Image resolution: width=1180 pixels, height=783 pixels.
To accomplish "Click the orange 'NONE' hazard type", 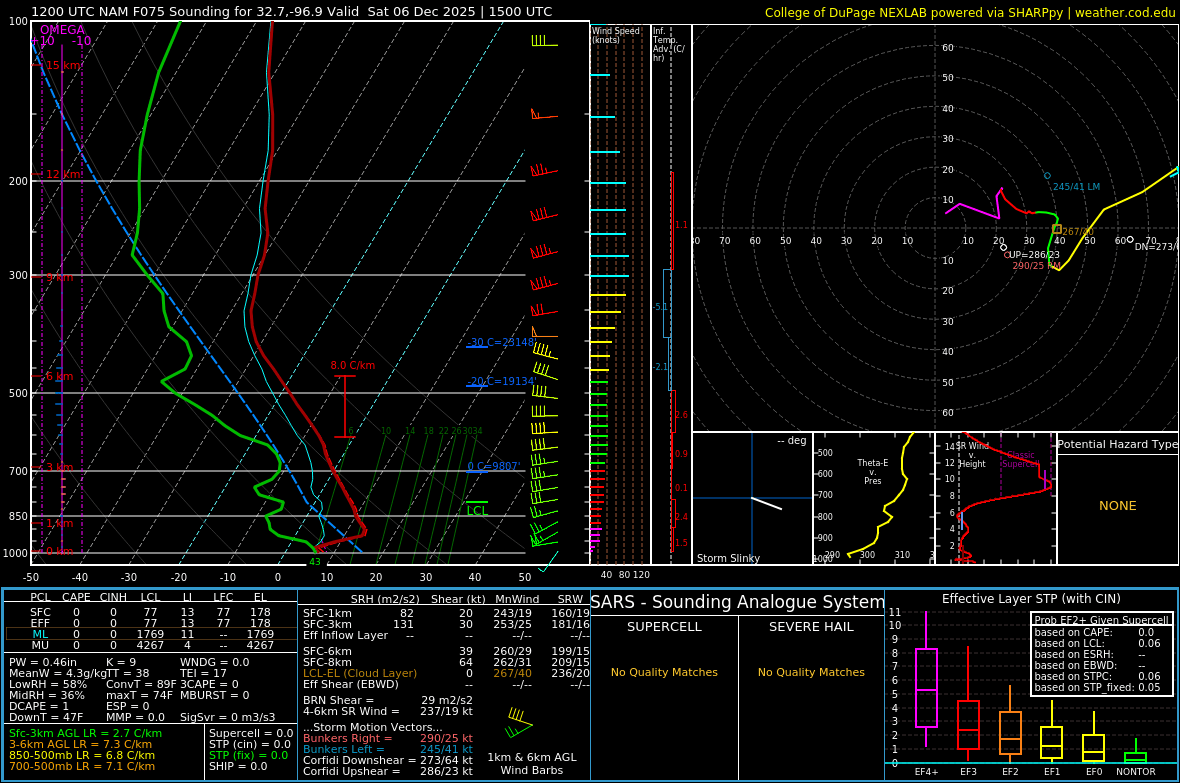I will pyautogui.click(x=1118, y=506).
